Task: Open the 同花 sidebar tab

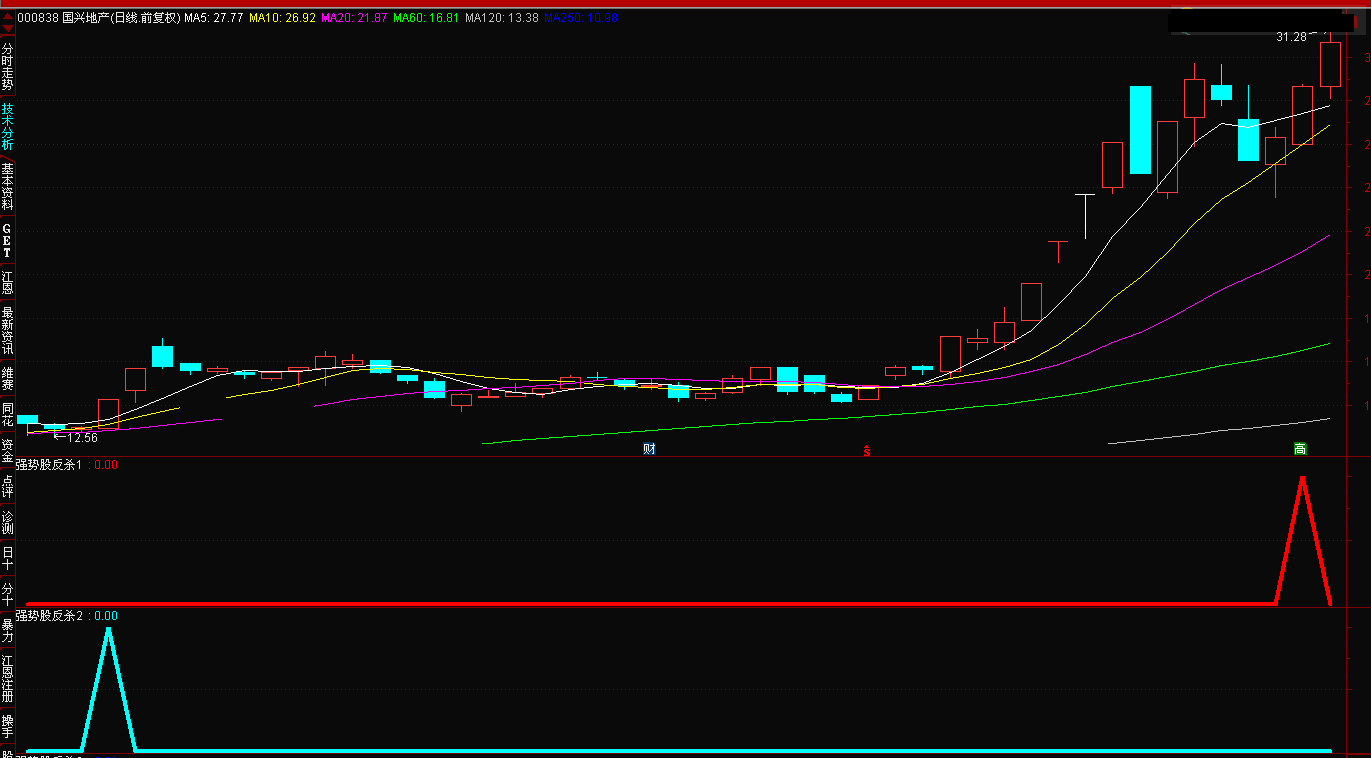Action: [x=8, y=415]
